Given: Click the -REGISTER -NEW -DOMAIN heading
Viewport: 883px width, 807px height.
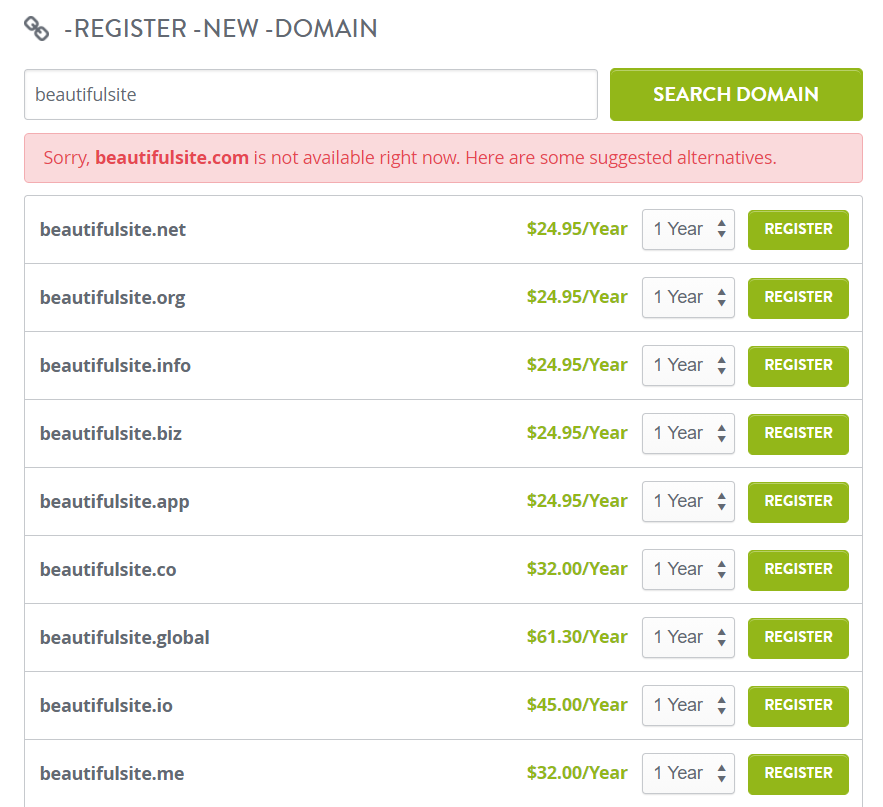Looking at the screenshot, I should click(221, 29).
